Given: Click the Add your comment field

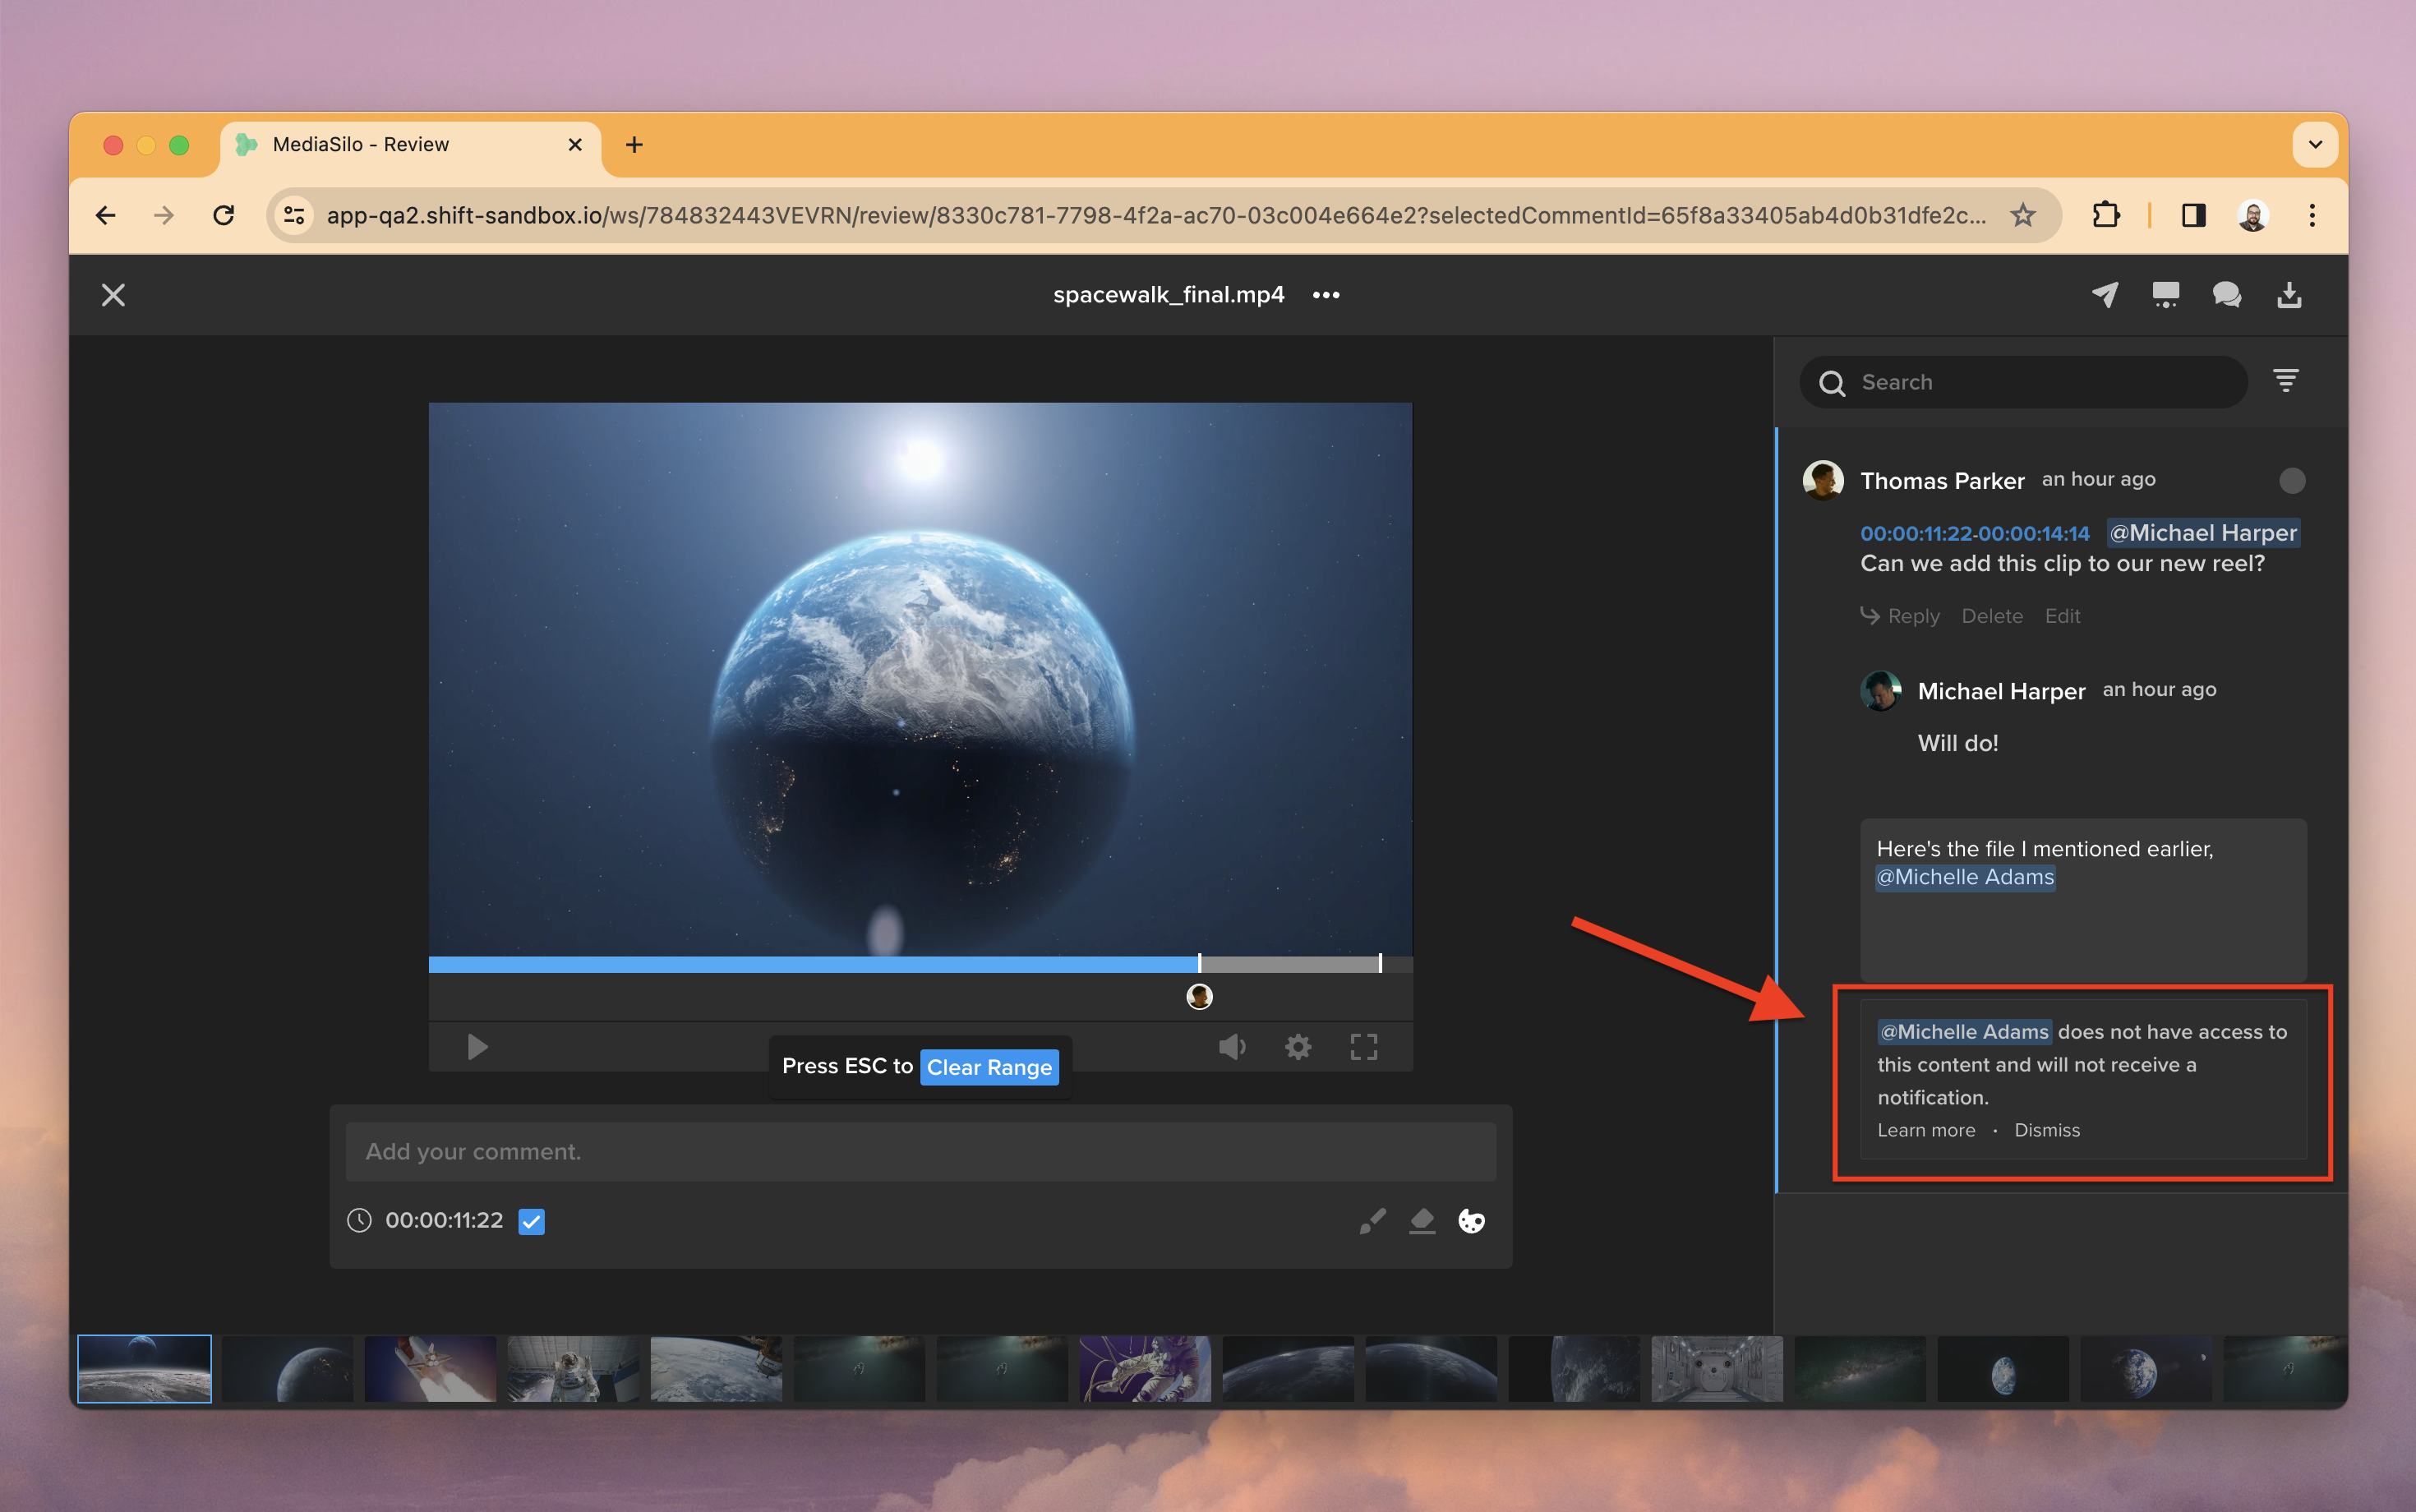Looking at the screenshot, I should click(920, 1151).
